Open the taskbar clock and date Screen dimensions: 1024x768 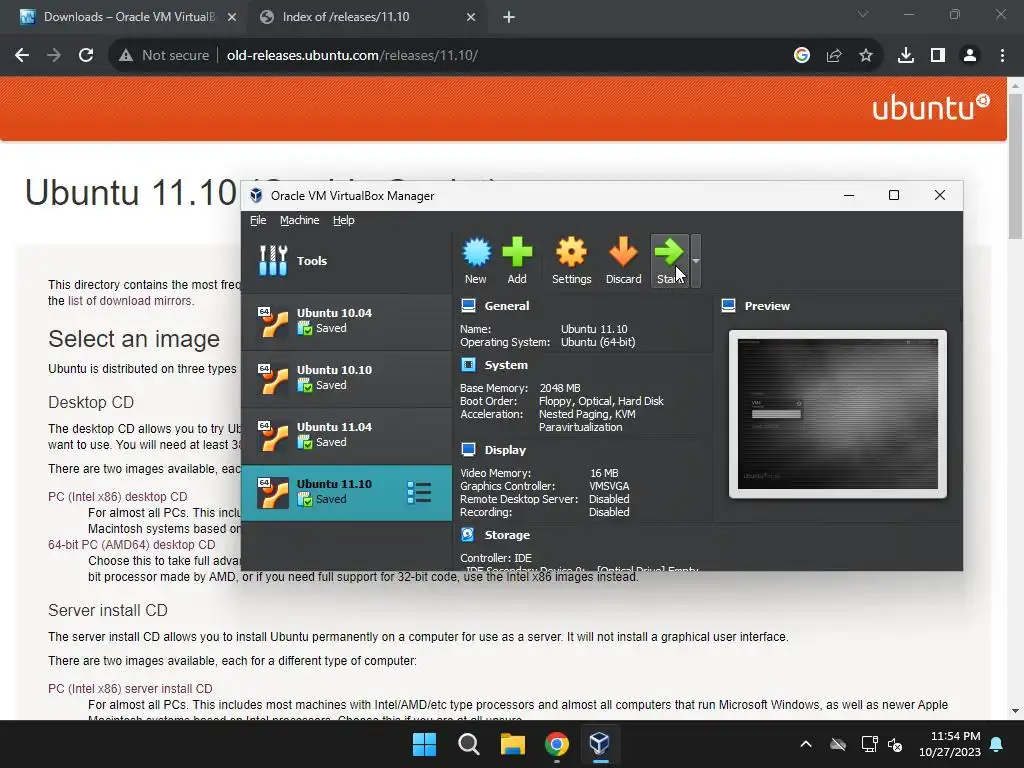tap(950, 744)
